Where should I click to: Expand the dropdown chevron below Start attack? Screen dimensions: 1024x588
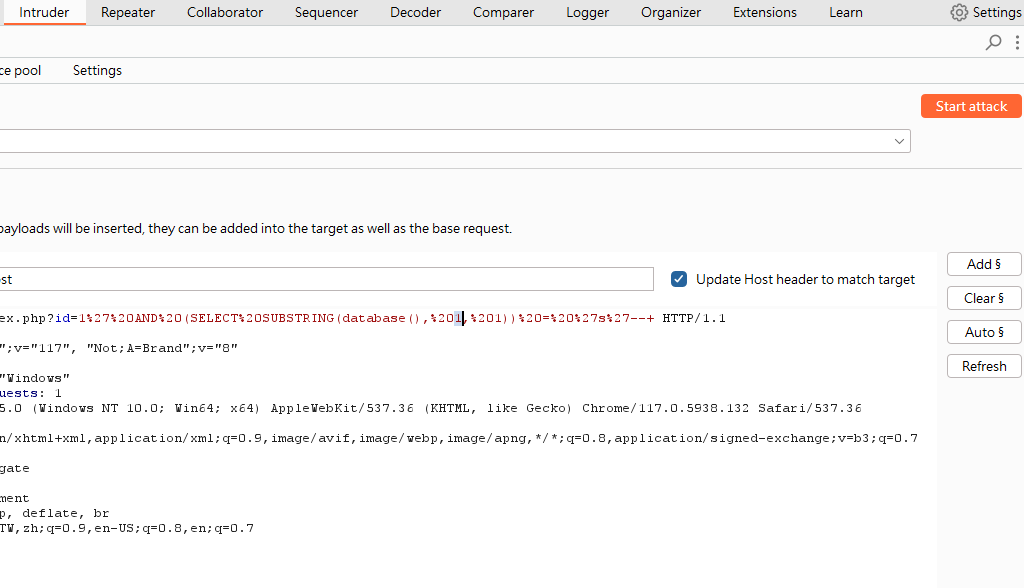click(899, 141)
